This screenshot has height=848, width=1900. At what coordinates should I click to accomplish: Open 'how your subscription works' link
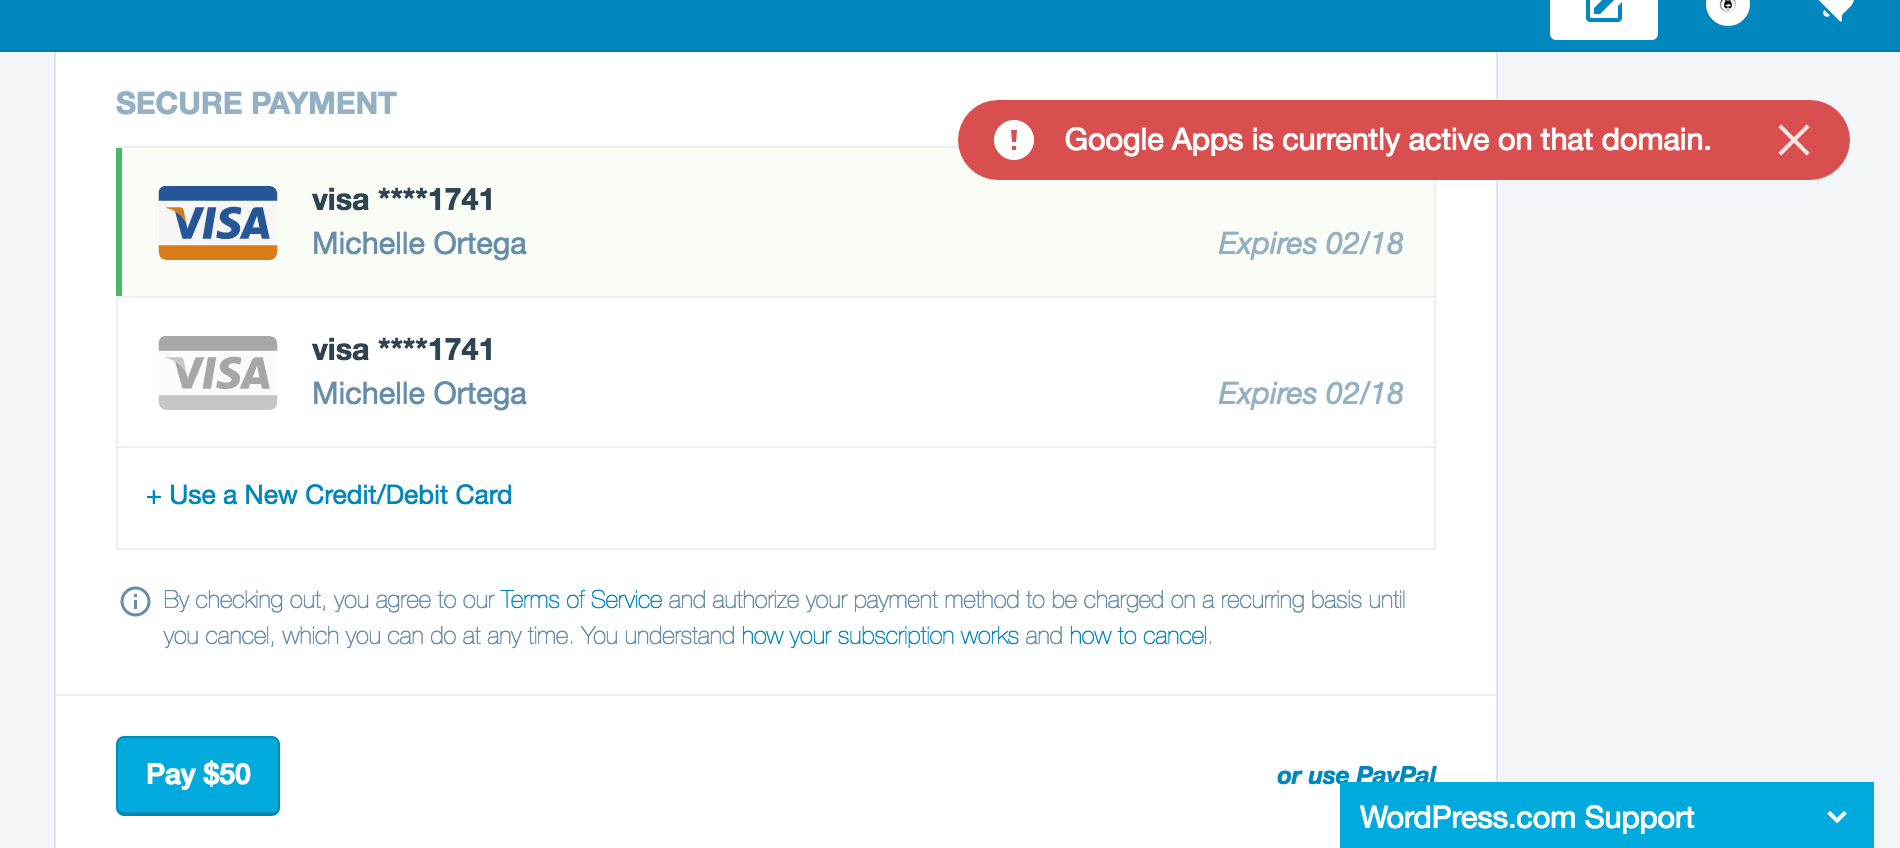pos(879,636)
